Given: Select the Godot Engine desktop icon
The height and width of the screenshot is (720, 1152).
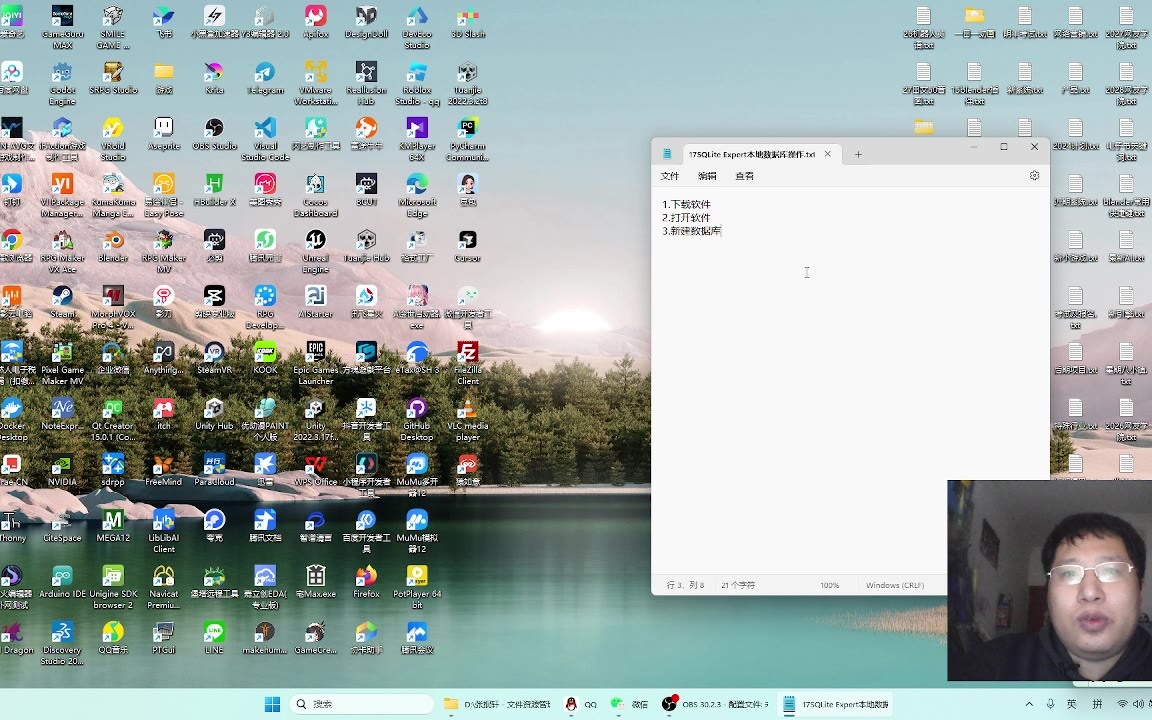Looking at the screenshot, I should click(x=62, y=78).
